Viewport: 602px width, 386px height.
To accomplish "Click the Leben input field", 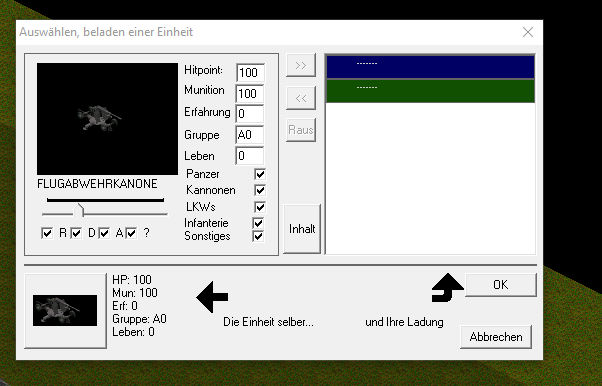I will [x=250, y=156].
